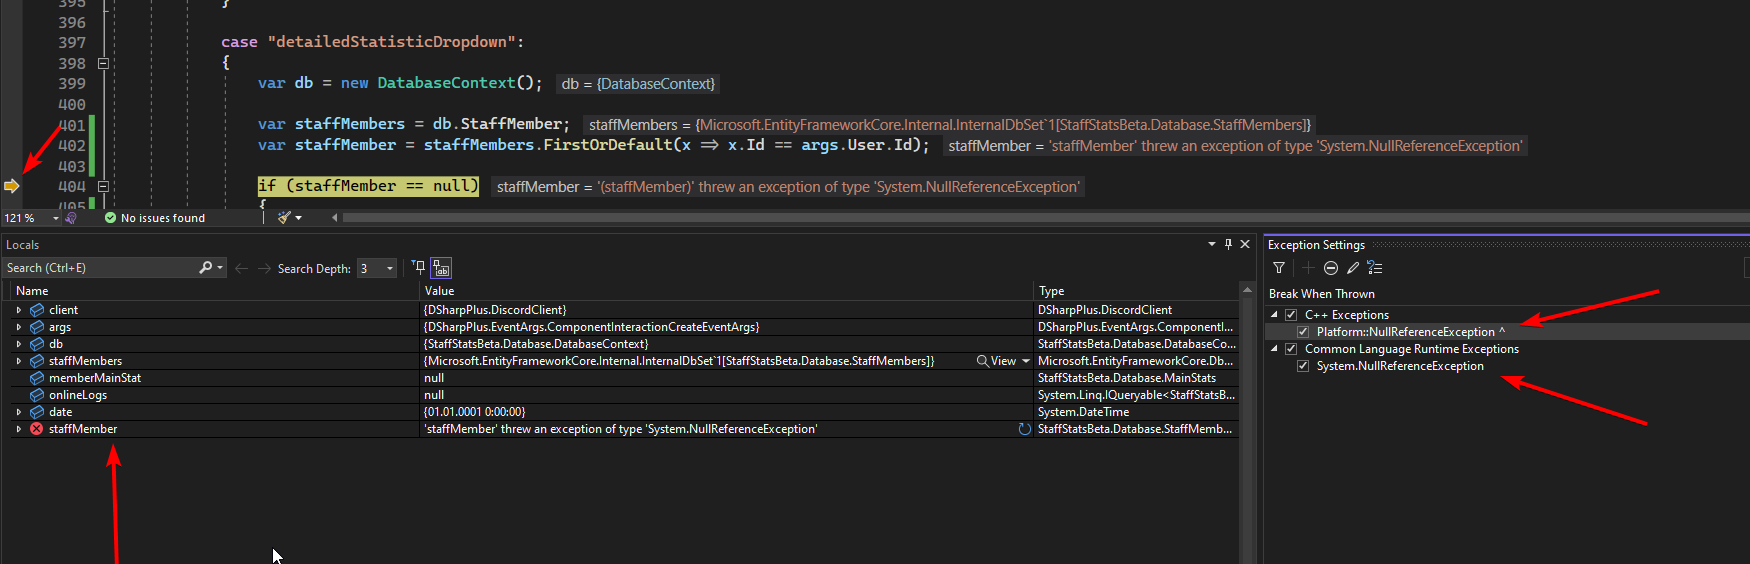
Task: Click the blue cube icon beside args
Action: coord(37,327)
